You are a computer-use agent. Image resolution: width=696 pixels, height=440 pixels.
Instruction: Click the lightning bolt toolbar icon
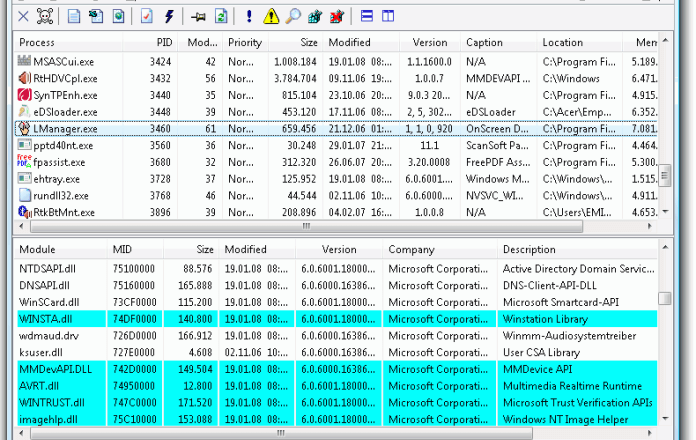pyautogui.click(x=169, y=16)
